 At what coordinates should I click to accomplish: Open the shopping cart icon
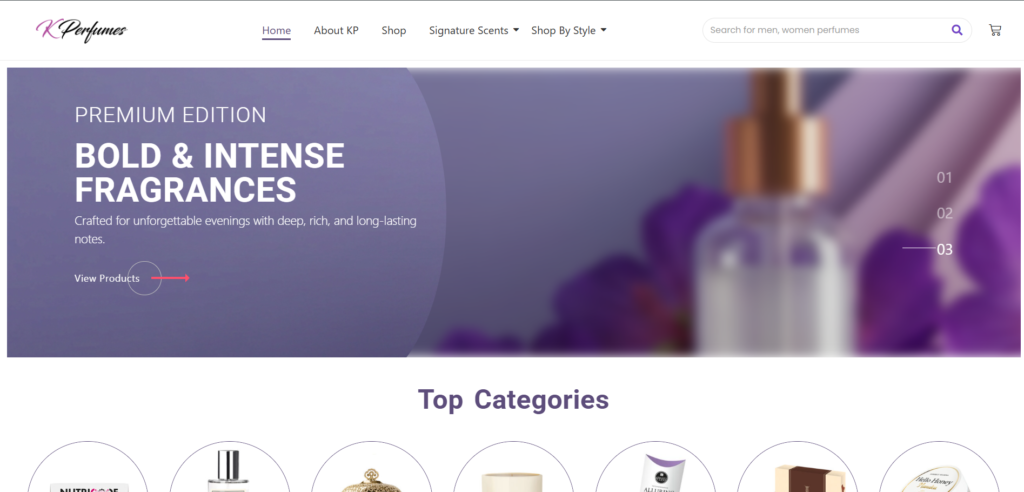pos(995,30)
